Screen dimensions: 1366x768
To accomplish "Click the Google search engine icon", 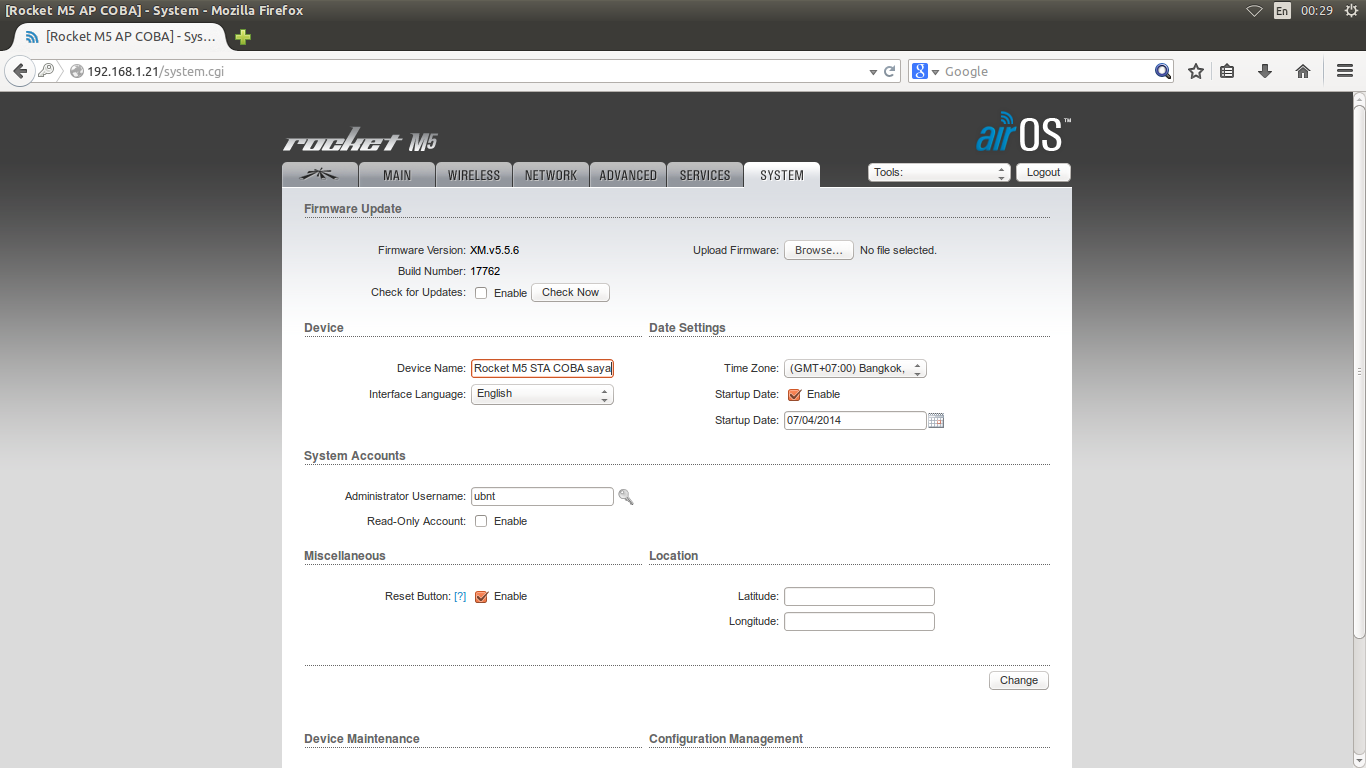I will point(920,71).
